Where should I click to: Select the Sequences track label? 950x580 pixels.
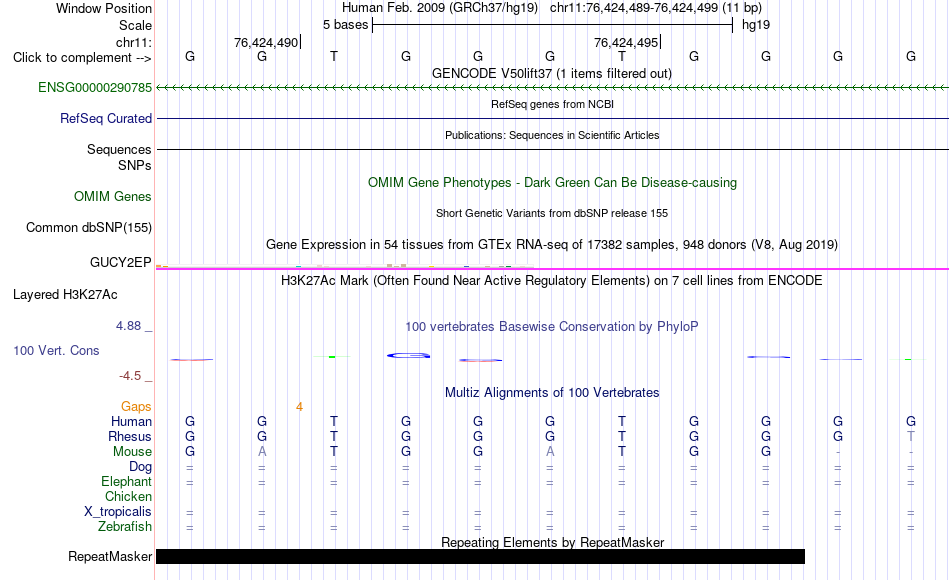click(119, 149)
